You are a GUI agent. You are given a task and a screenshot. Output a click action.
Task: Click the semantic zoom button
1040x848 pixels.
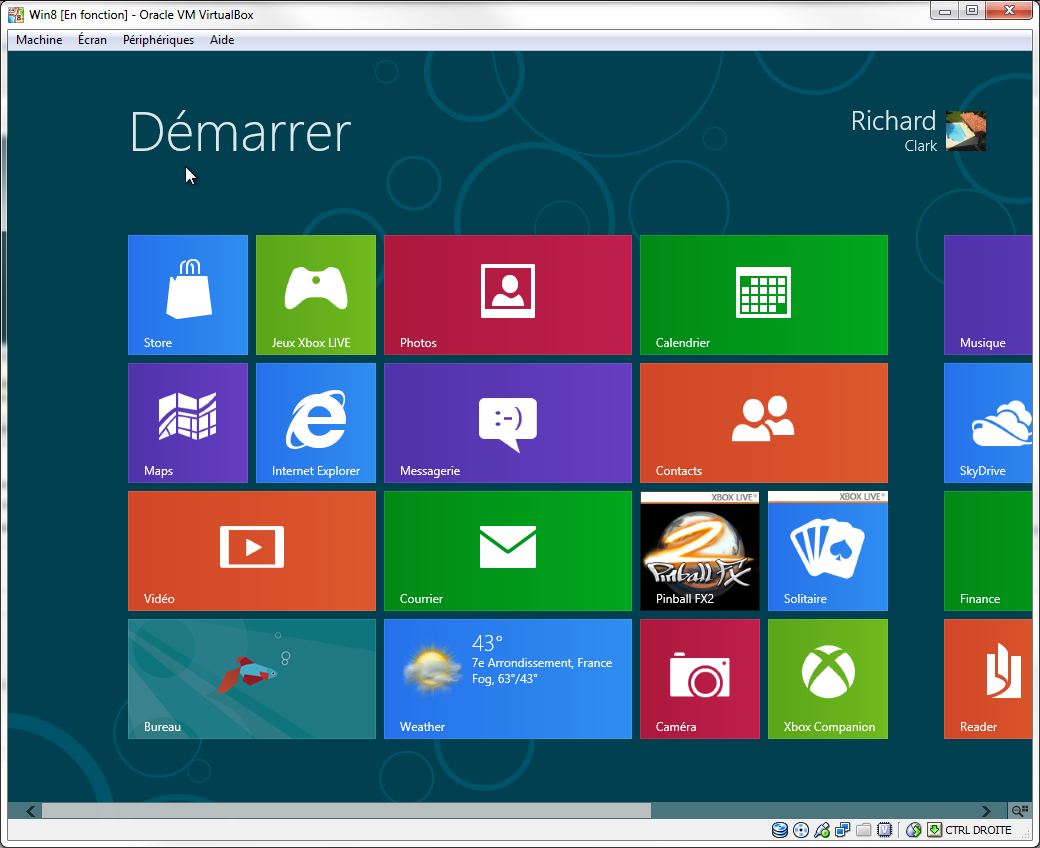(x=1019, y=811)
